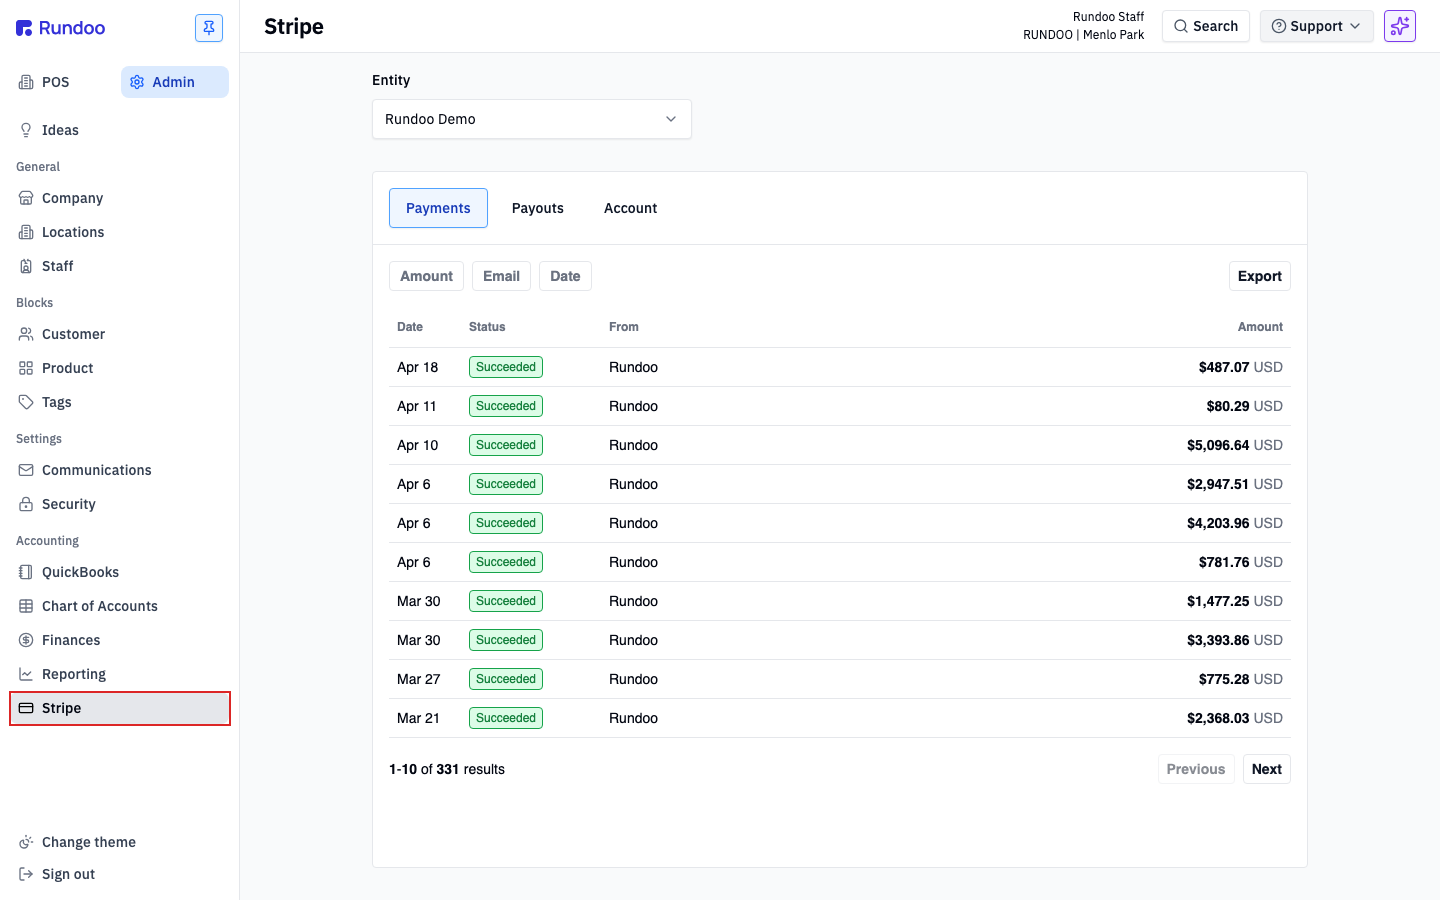Click the Locations building icon

(x=26, y=232)
